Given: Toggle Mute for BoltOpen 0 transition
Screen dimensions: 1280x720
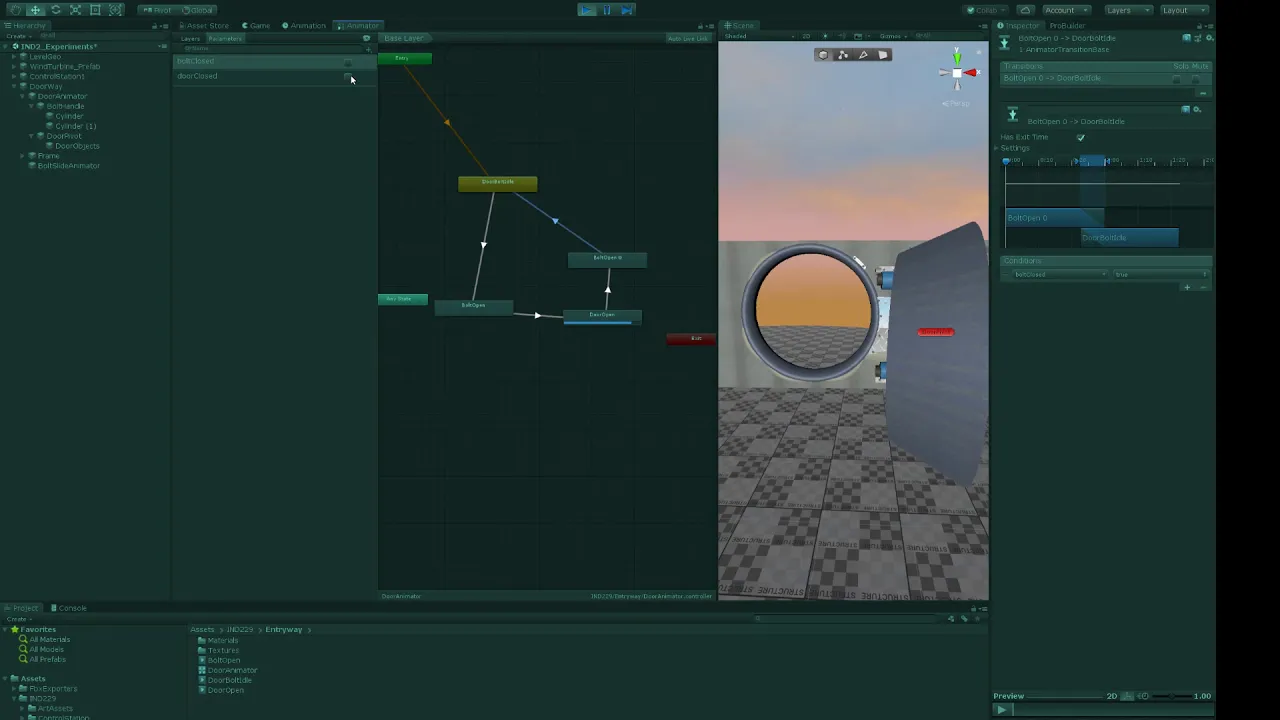Looking at the screenshot, I should point(1195,79).
